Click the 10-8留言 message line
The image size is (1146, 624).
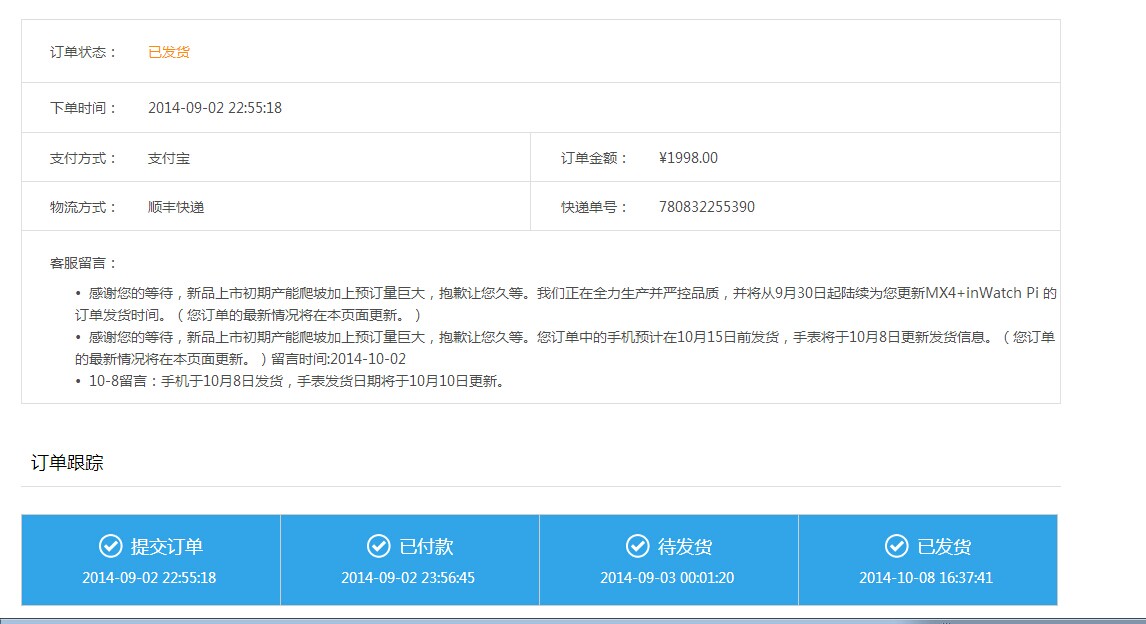[290, 381]
